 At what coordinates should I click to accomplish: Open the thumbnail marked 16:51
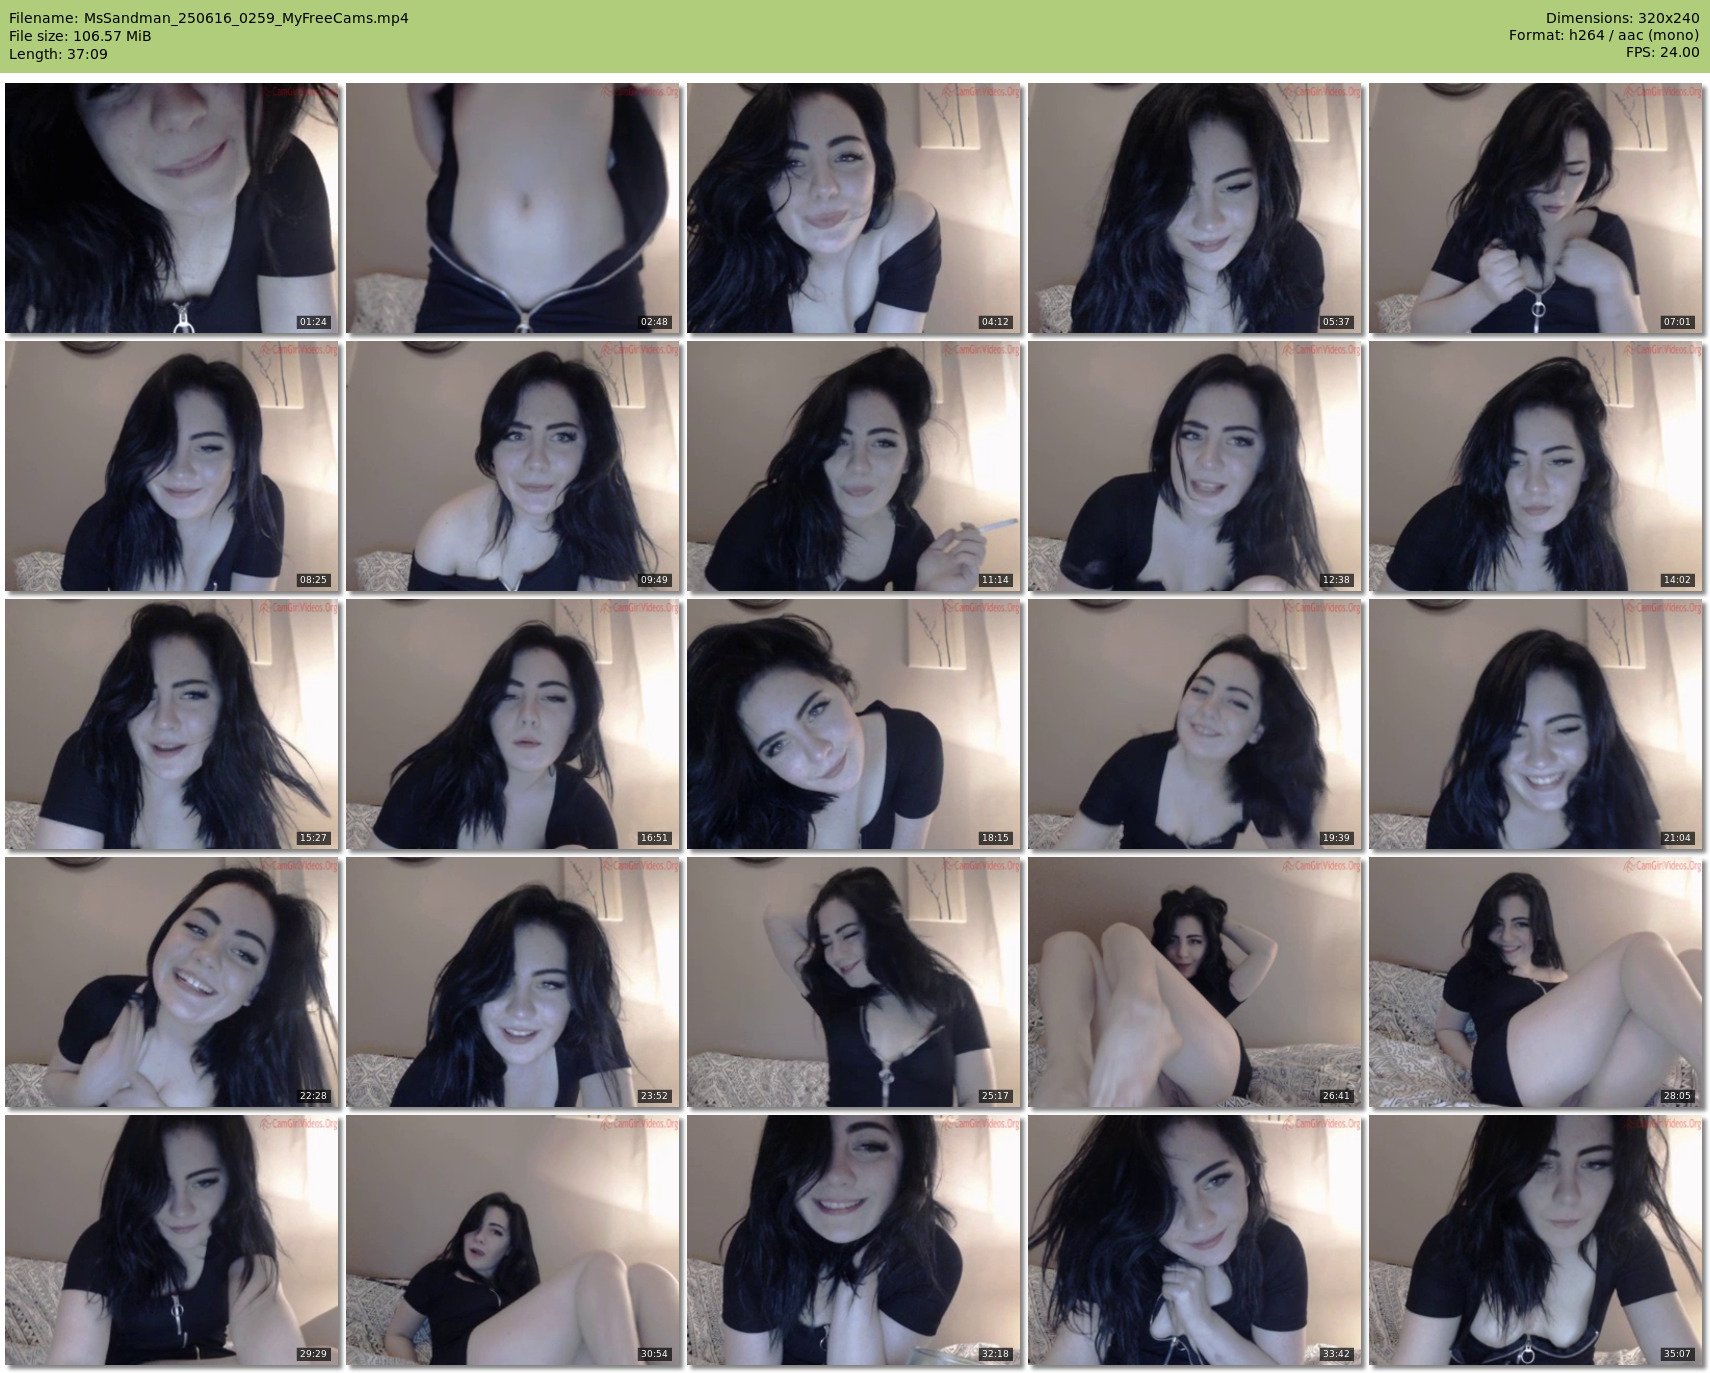512,724
